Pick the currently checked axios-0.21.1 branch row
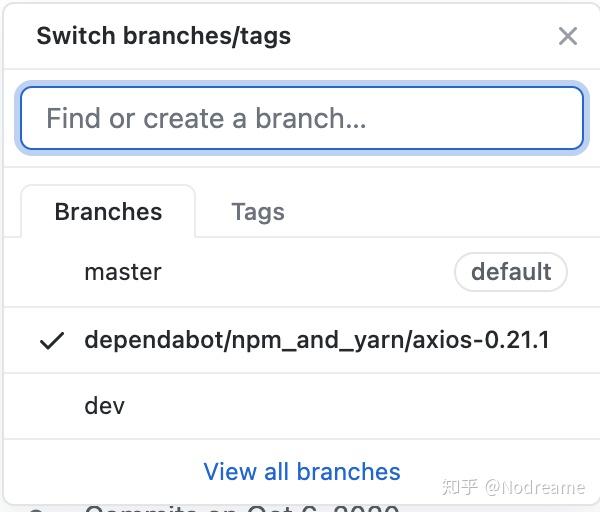This screenshot has width=600, height=512. click(x=302, y=340)
